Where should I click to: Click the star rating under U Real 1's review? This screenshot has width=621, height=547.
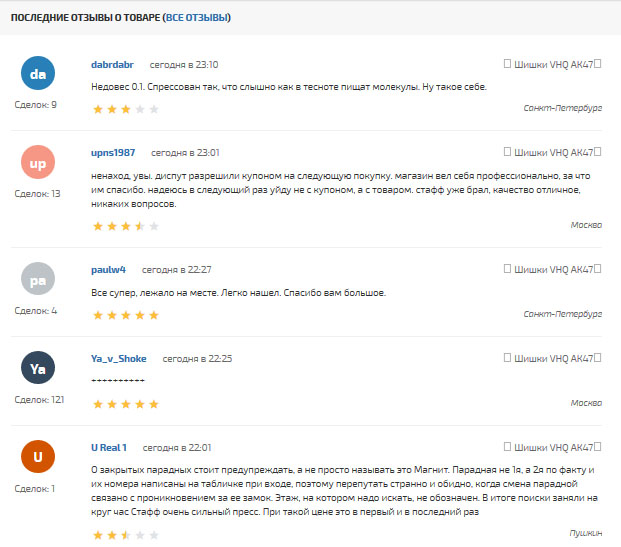(126, 536)
